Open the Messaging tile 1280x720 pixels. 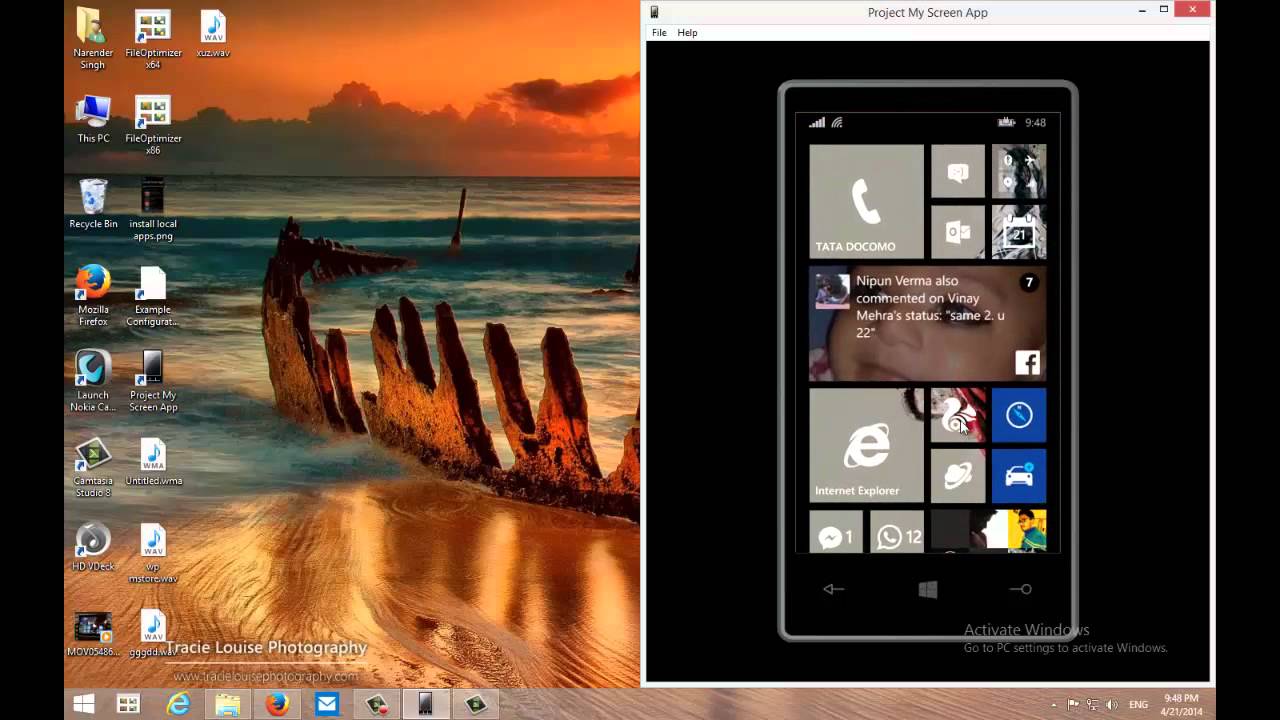957,171
